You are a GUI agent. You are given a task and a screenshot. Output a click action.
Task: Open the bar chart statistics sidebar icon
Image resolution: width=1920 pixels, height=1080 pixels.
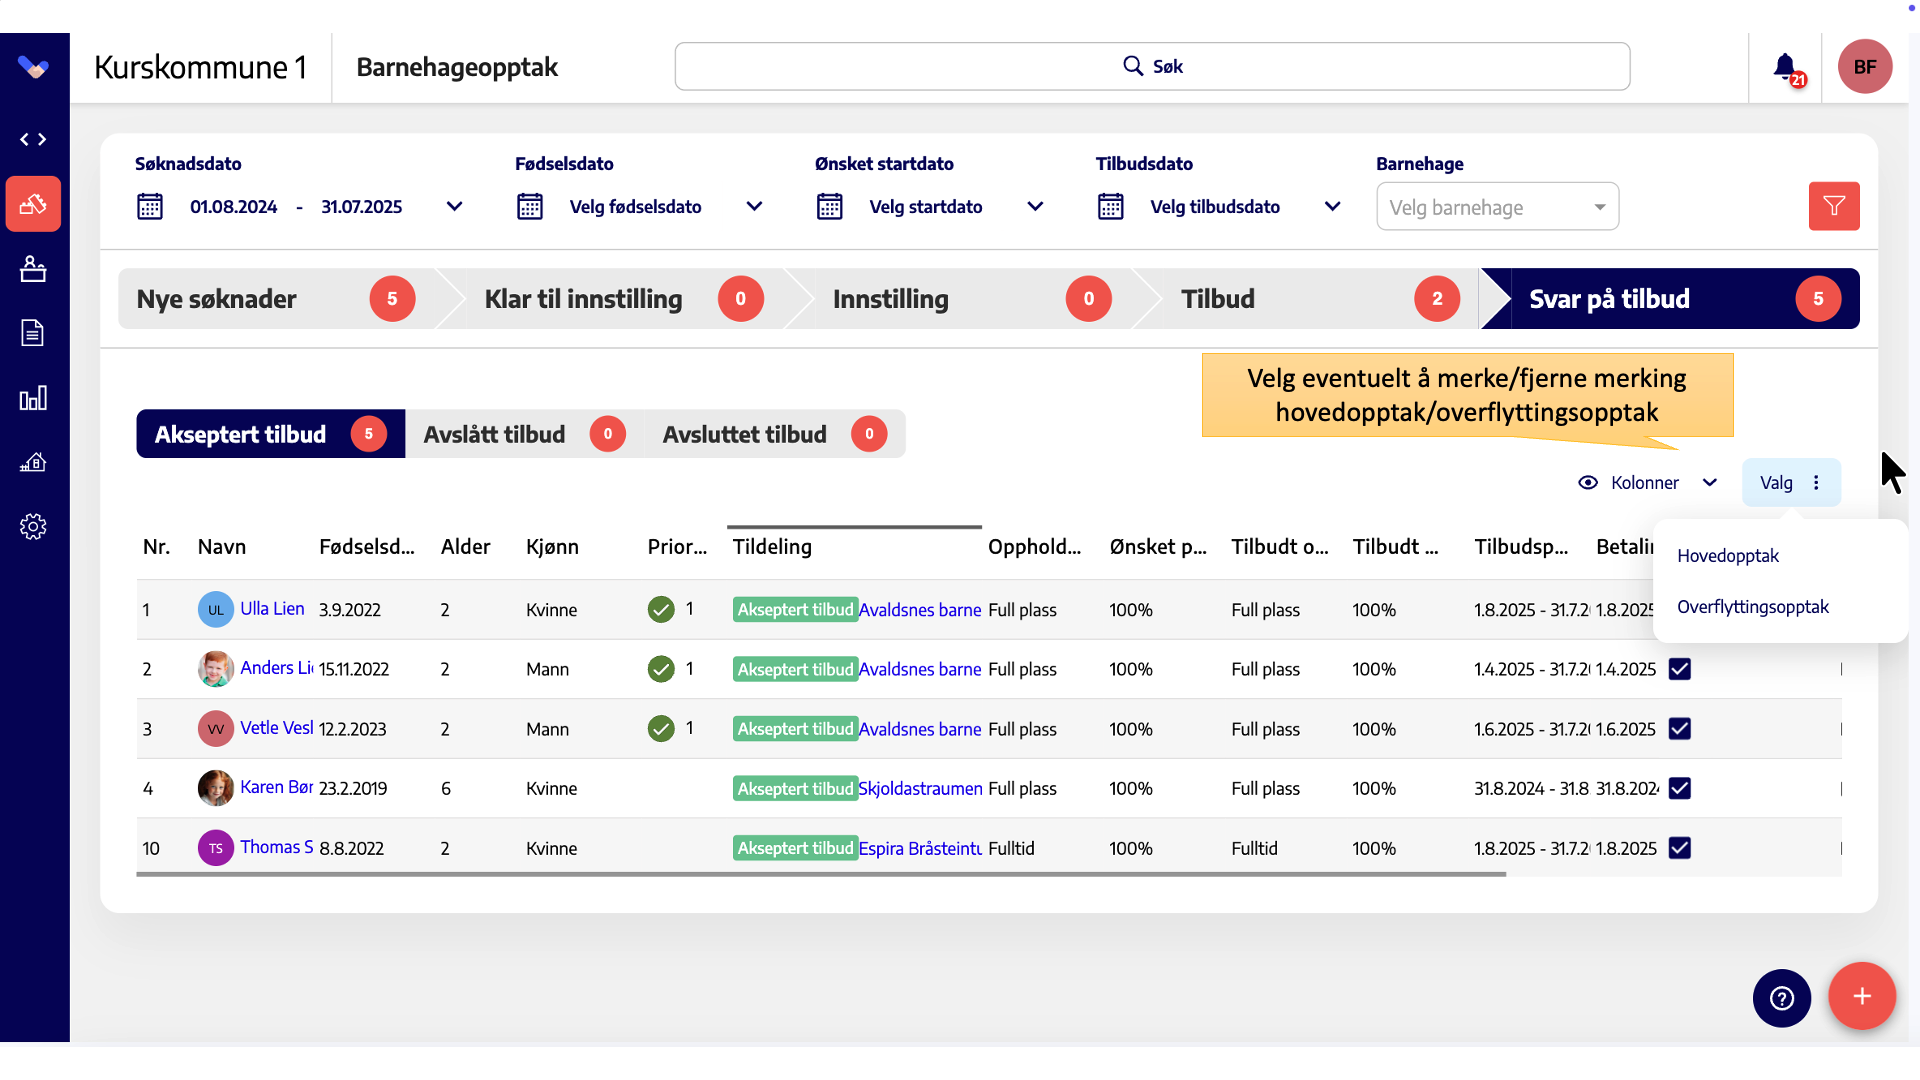tap(33, 398)
